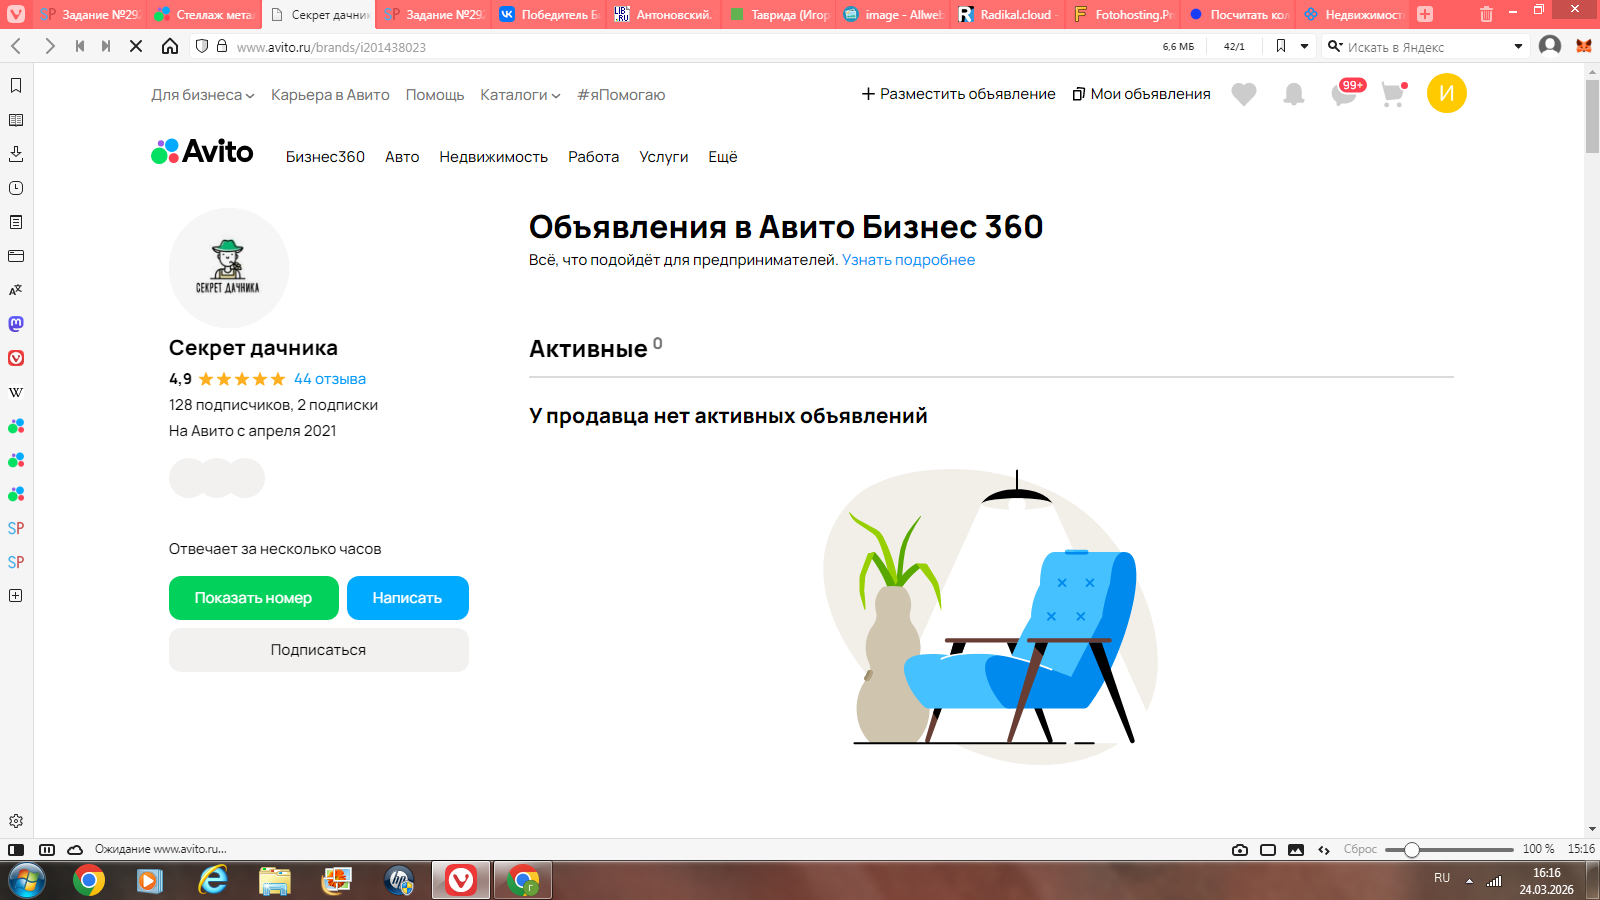The image size is (1600, 900).
Task: Click the Написать button
Action: tap(408, 598)
